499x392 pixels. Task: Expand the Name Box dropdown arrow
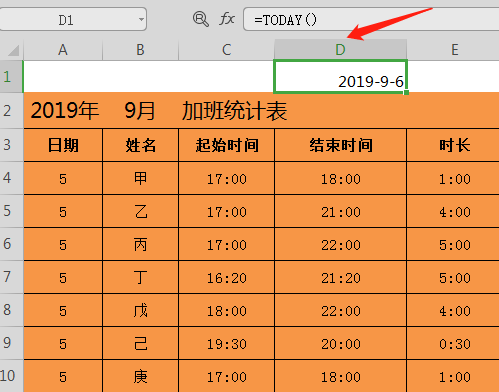141,19
